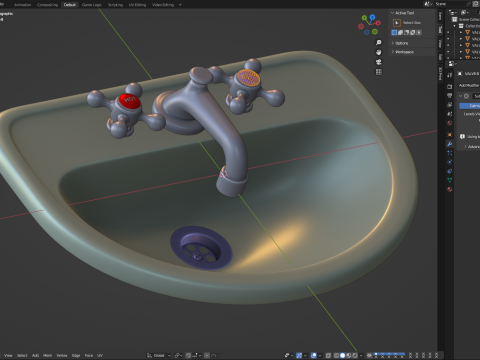
Task: Open the Particles properties tab icon
Action: coord(450,153)
